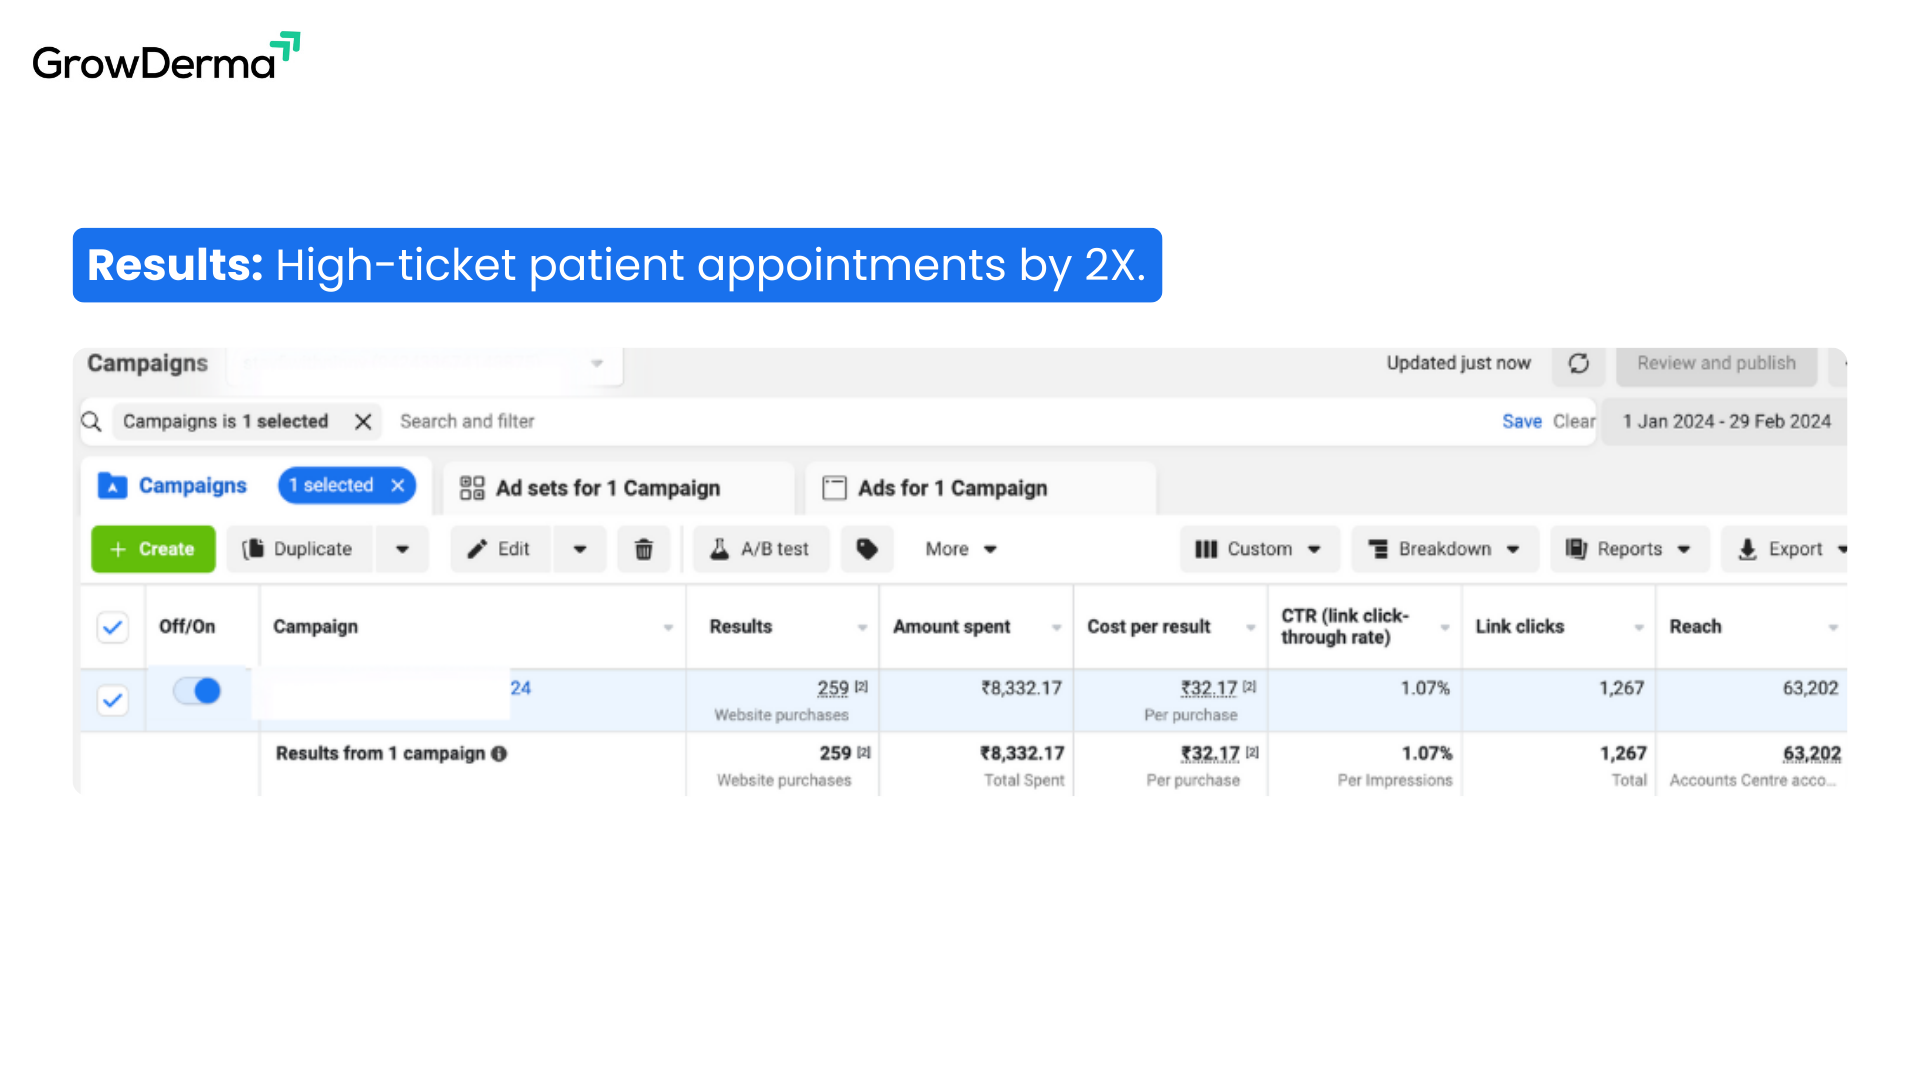
Task: Toggle the campaign Off/On switch
Action: [x=197, y=691]
